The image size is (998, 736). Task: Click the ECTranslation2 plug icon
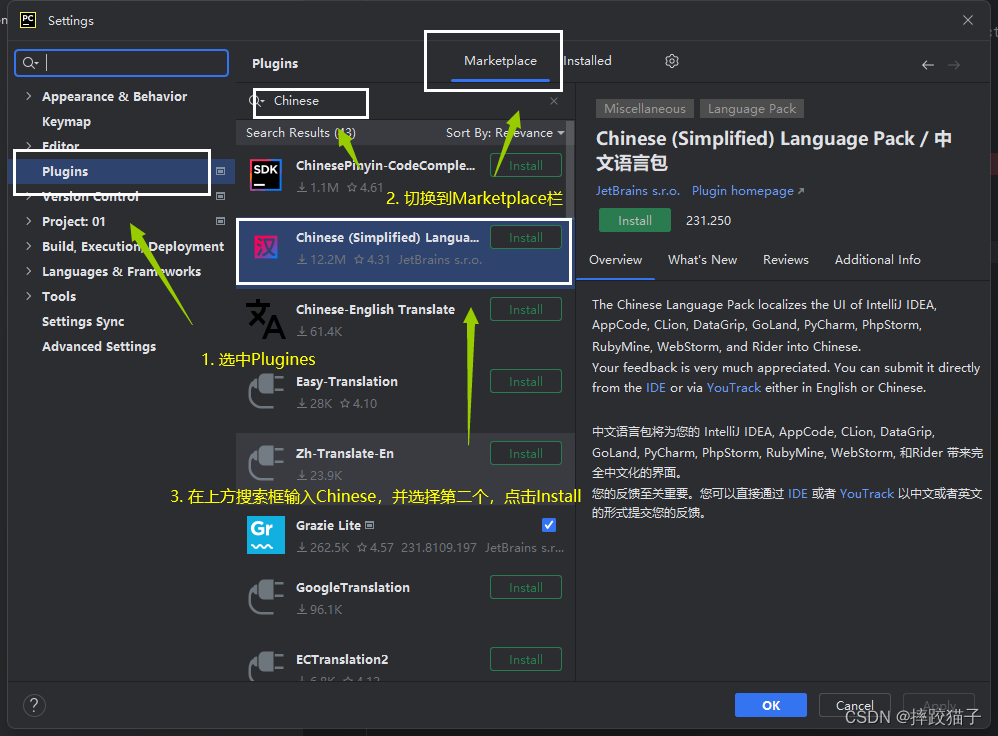pyautogui.click(x=266, y=666)
